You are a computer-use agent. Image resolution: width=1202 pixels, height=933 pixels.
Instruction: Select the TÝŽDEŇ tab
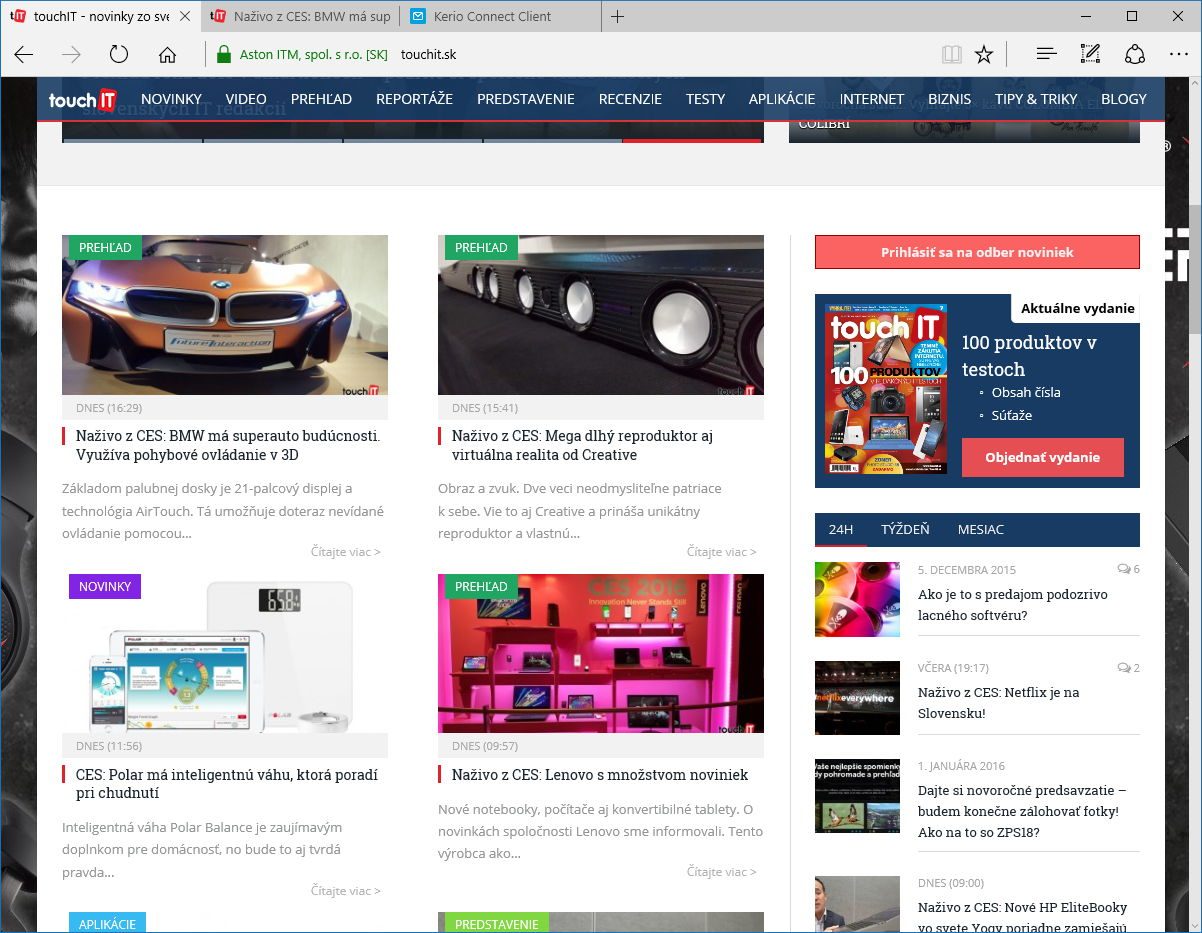click(905, 530)
